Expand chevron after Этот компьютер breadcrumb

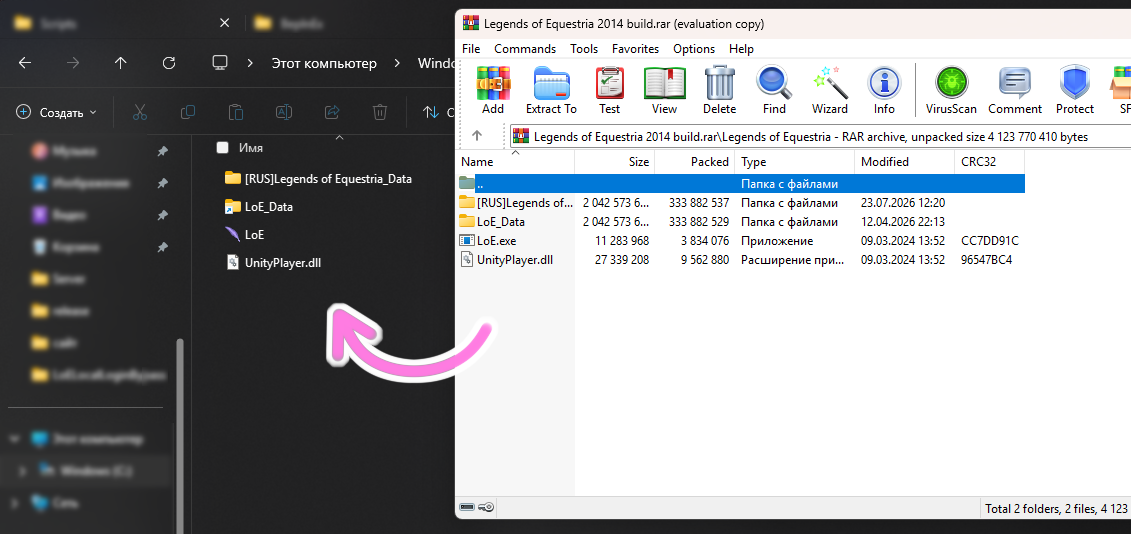pos(397,63)
